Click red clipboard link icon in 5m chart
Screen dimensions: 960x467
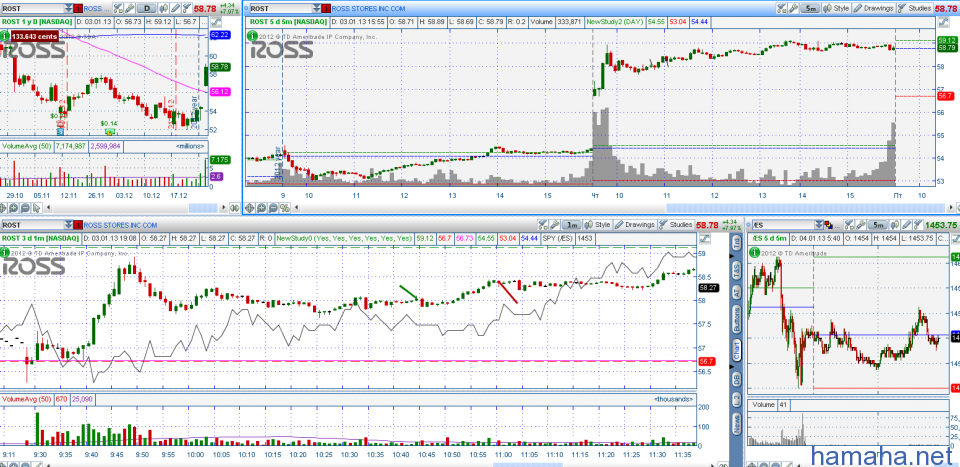coord(326,9)
